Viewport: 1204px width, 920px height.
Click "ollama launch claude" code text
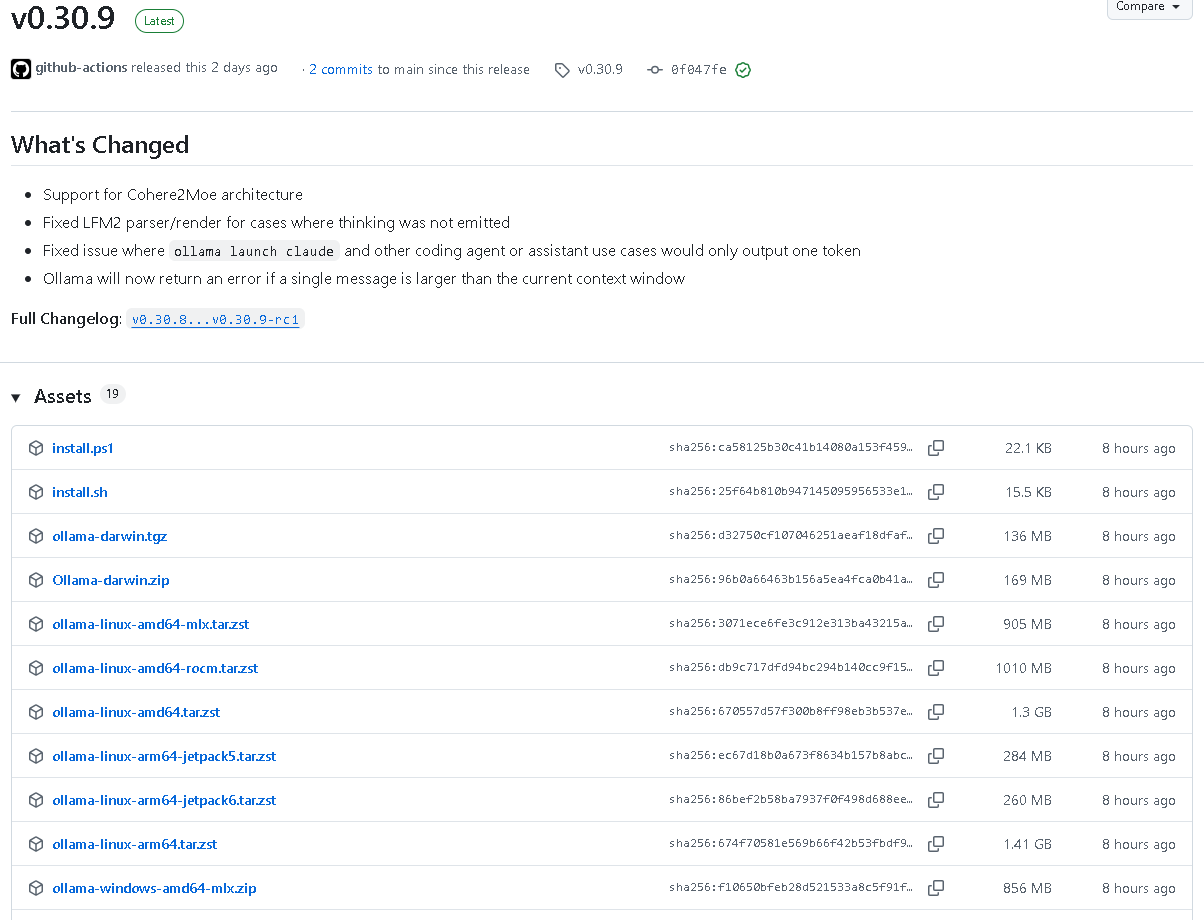(x=254, y=251)
